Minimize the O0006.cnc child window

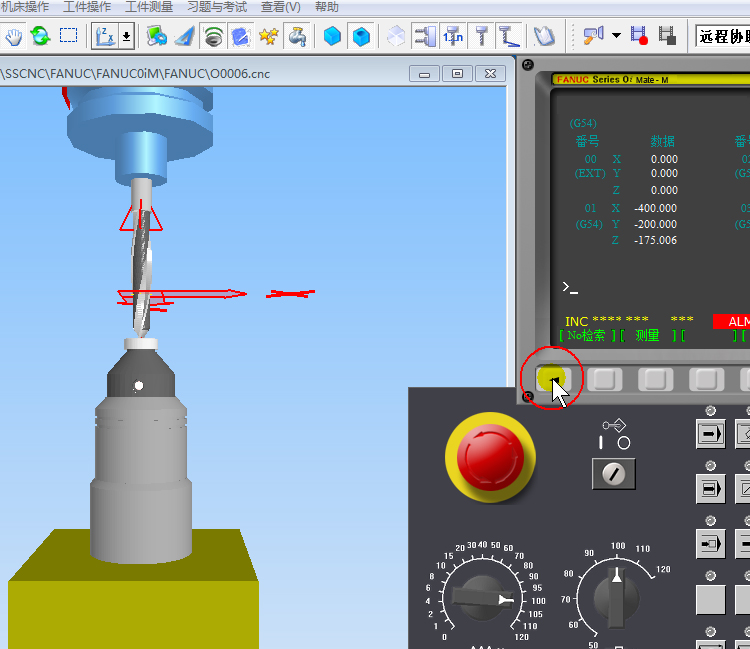(x=424, y=74)
